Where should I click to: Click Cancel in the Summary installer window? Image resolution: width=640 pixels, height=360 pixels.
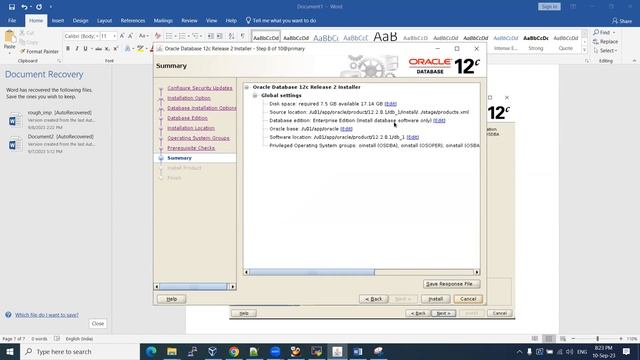pyautogui.click(x=468, y=299)
